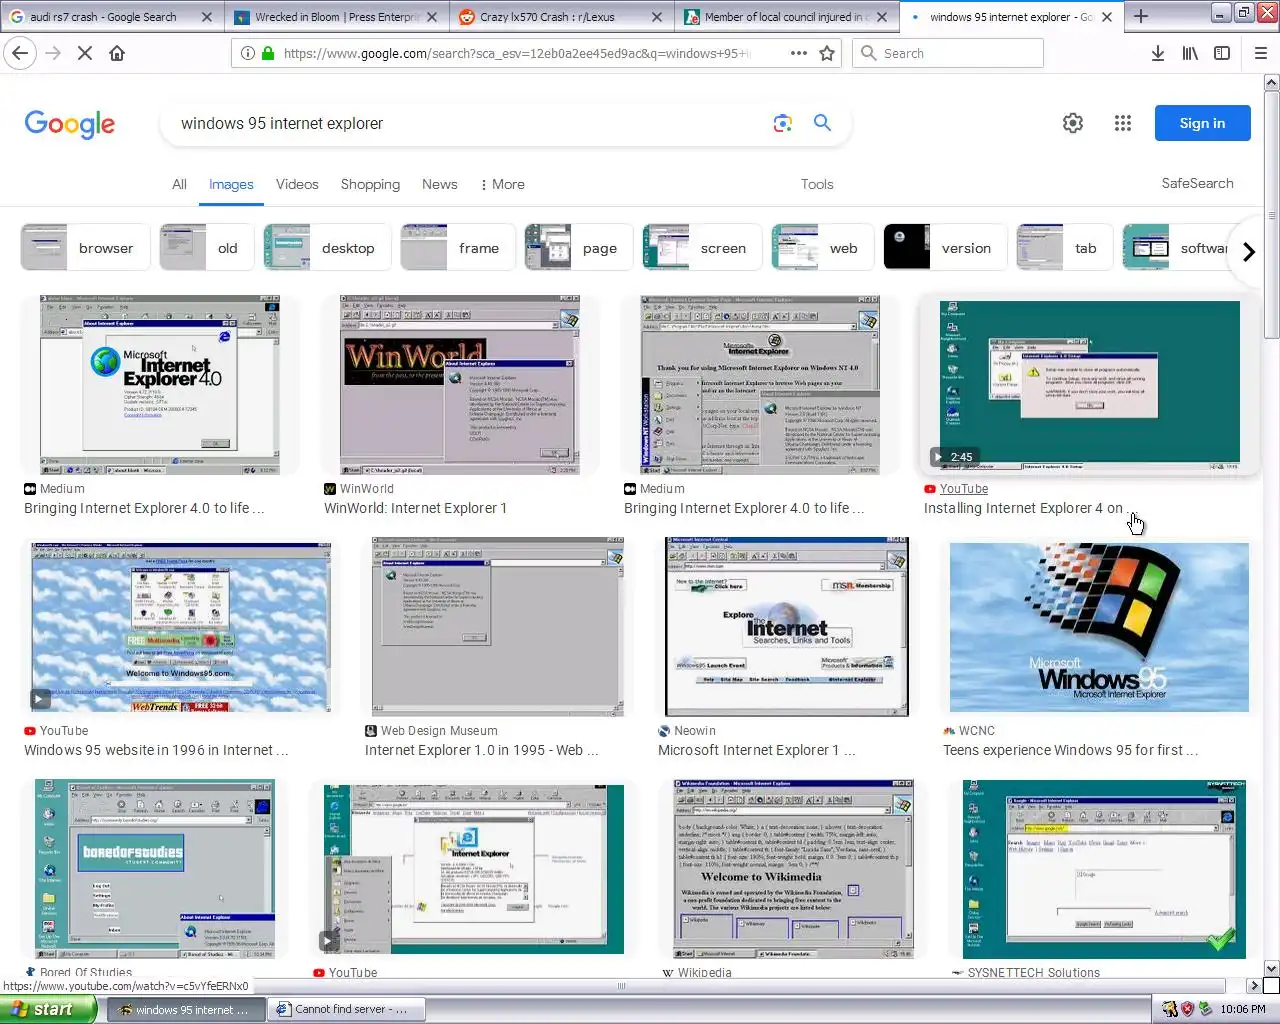Close the 'audi rs7 crash' tab
Image resolution: width=1280 pixels, height=1024 pixels.
click(x=207, y=17)
